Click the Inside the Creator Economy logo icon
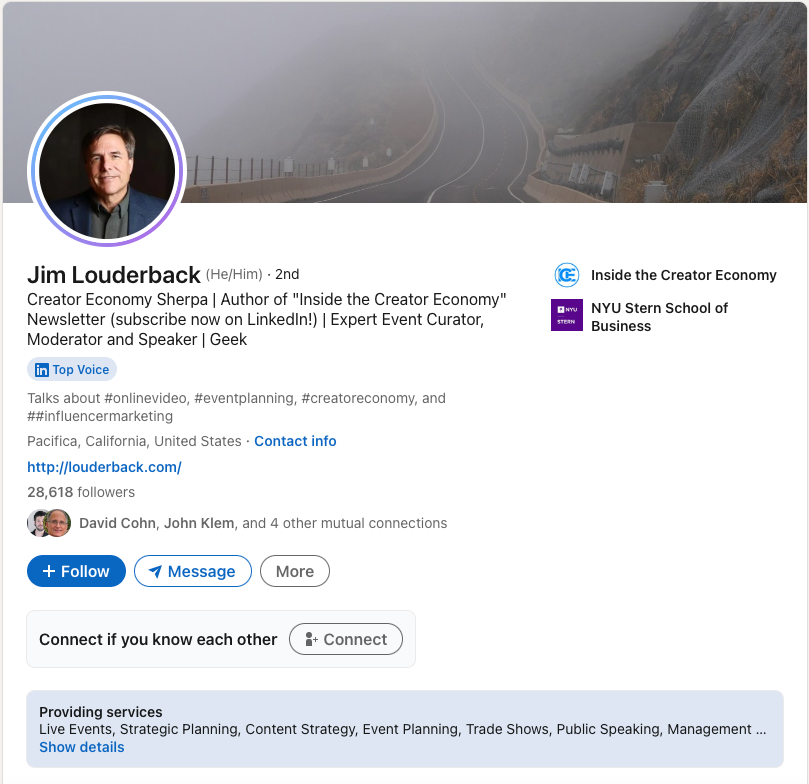The height and width of the screenshot is (784, 809). 567,275
